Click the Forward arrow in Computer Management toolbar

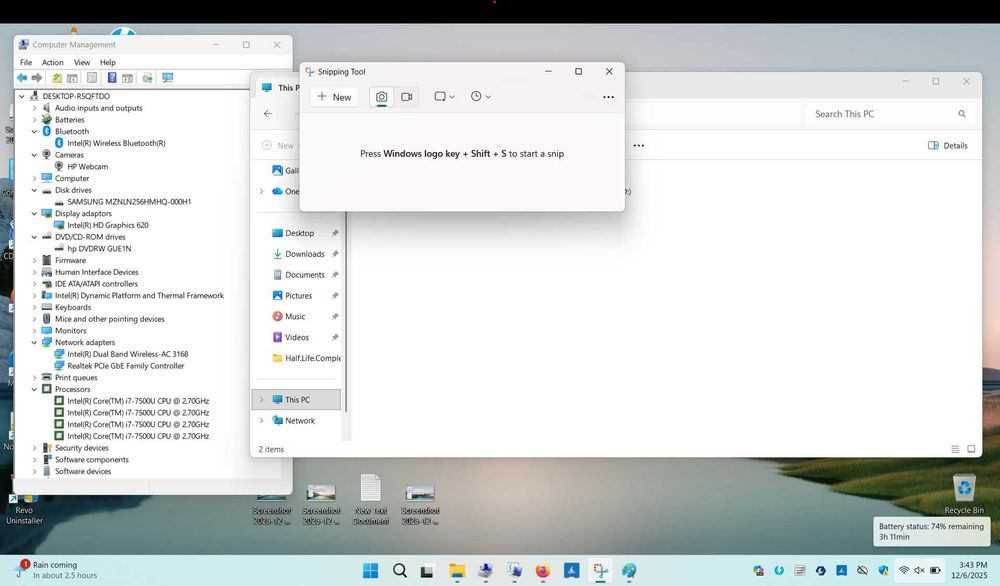pyautogui.click(x=37, y=78)
